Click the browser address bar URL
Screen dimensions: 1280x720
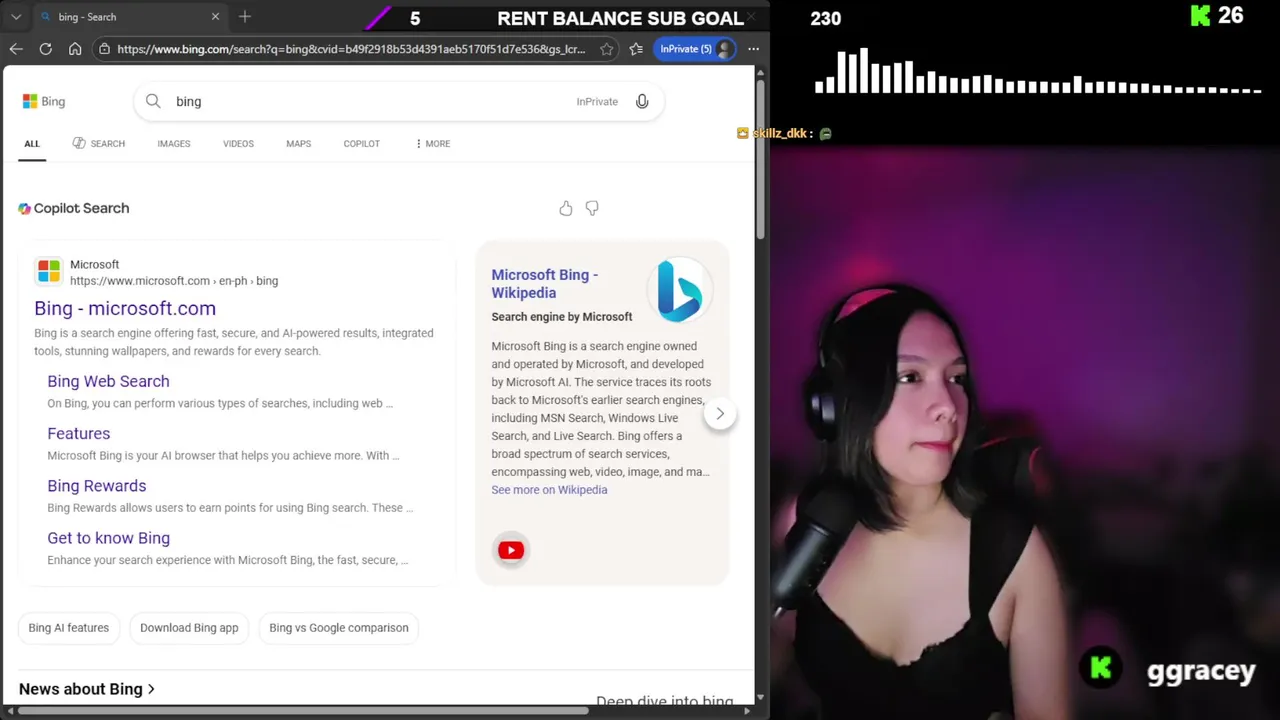tap(351, 49)
